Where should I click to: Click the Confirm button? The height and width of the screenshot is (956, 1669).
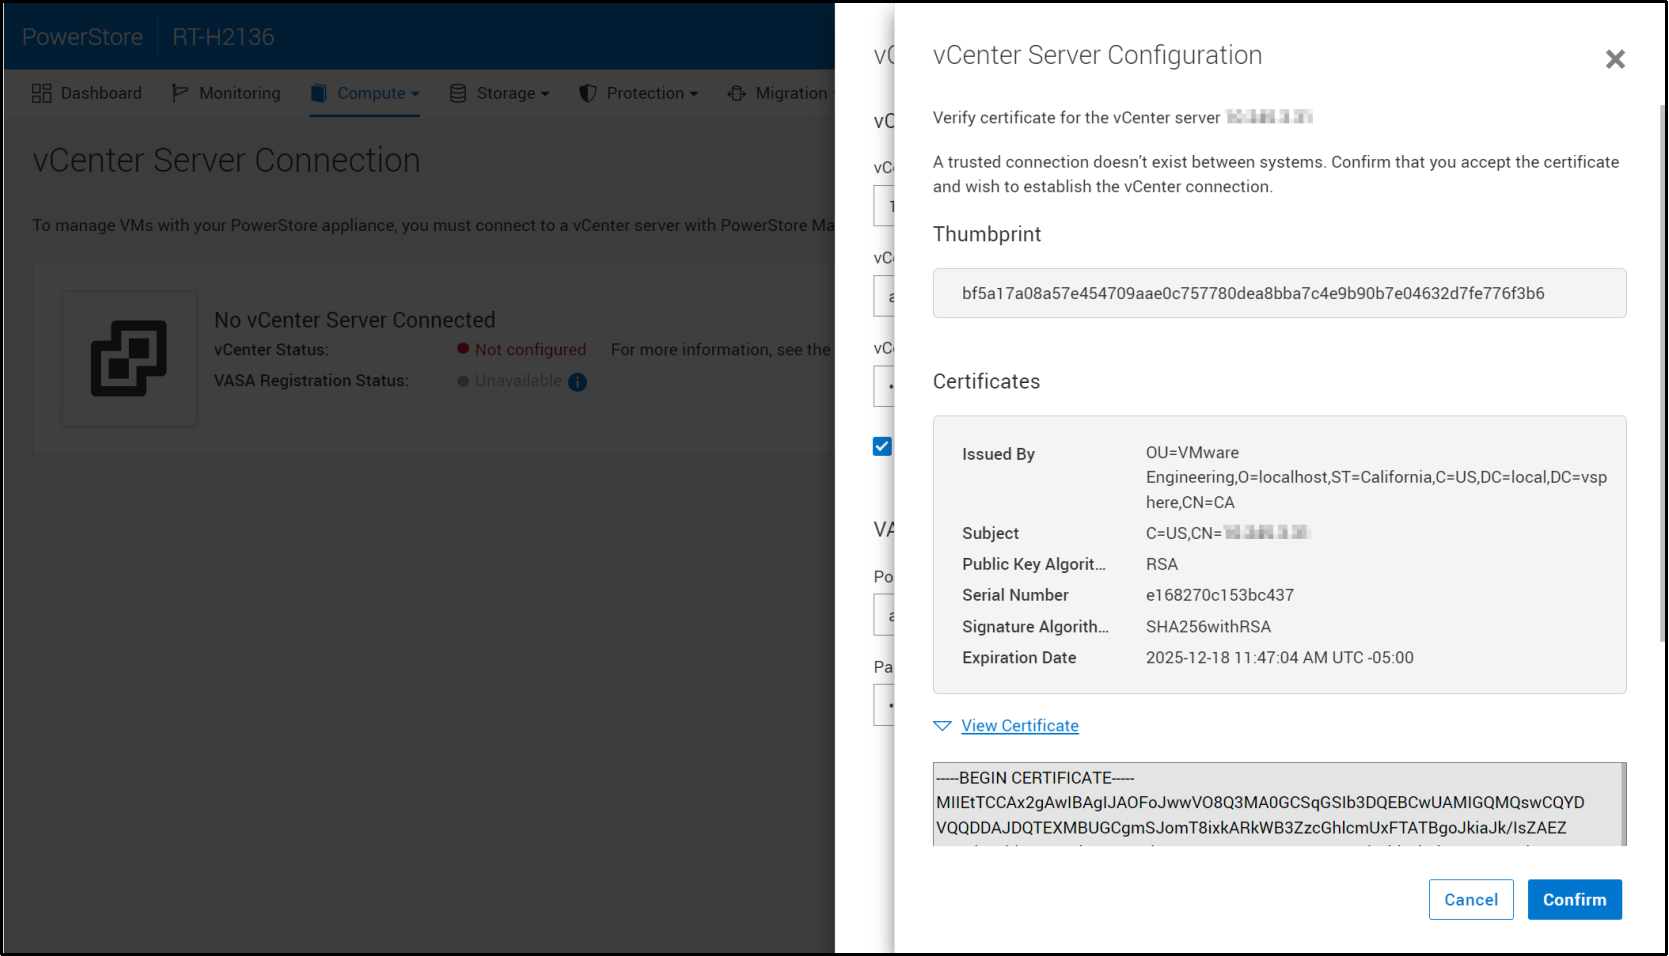point(1574,899)
